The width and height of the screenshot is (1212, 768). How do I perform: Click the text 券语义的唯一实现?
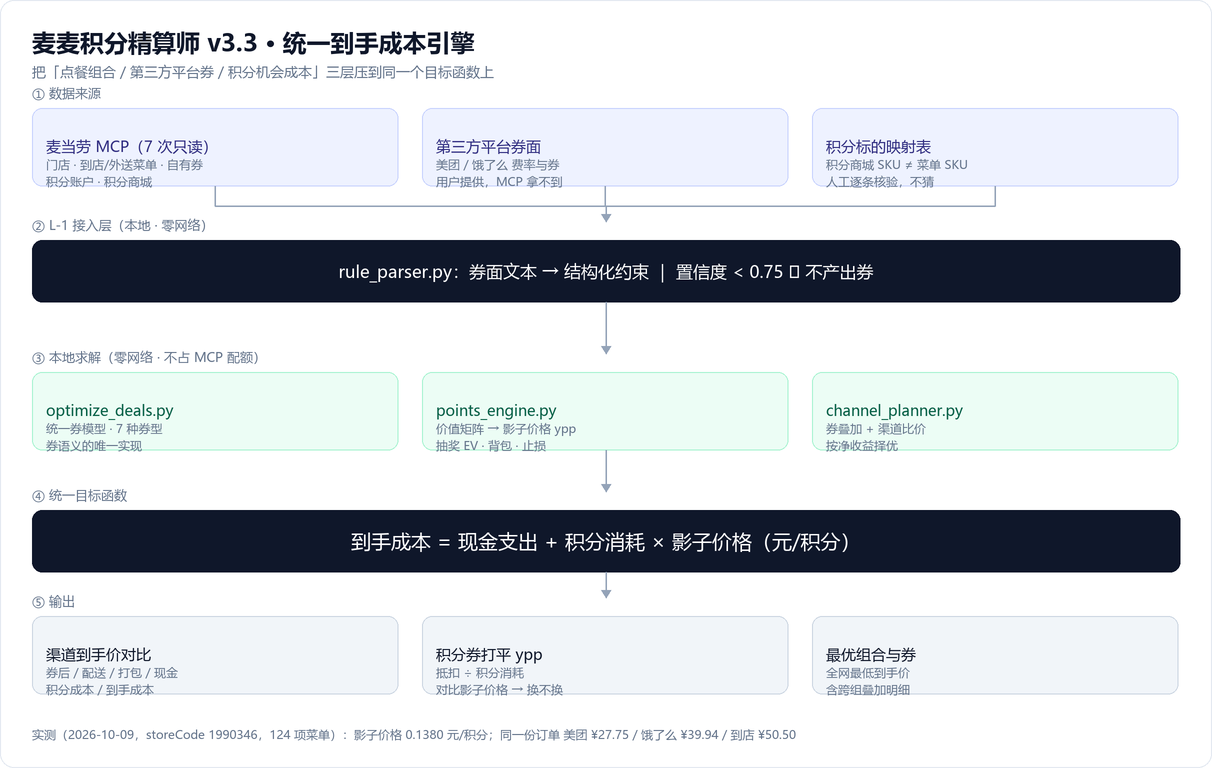[94, 446]
